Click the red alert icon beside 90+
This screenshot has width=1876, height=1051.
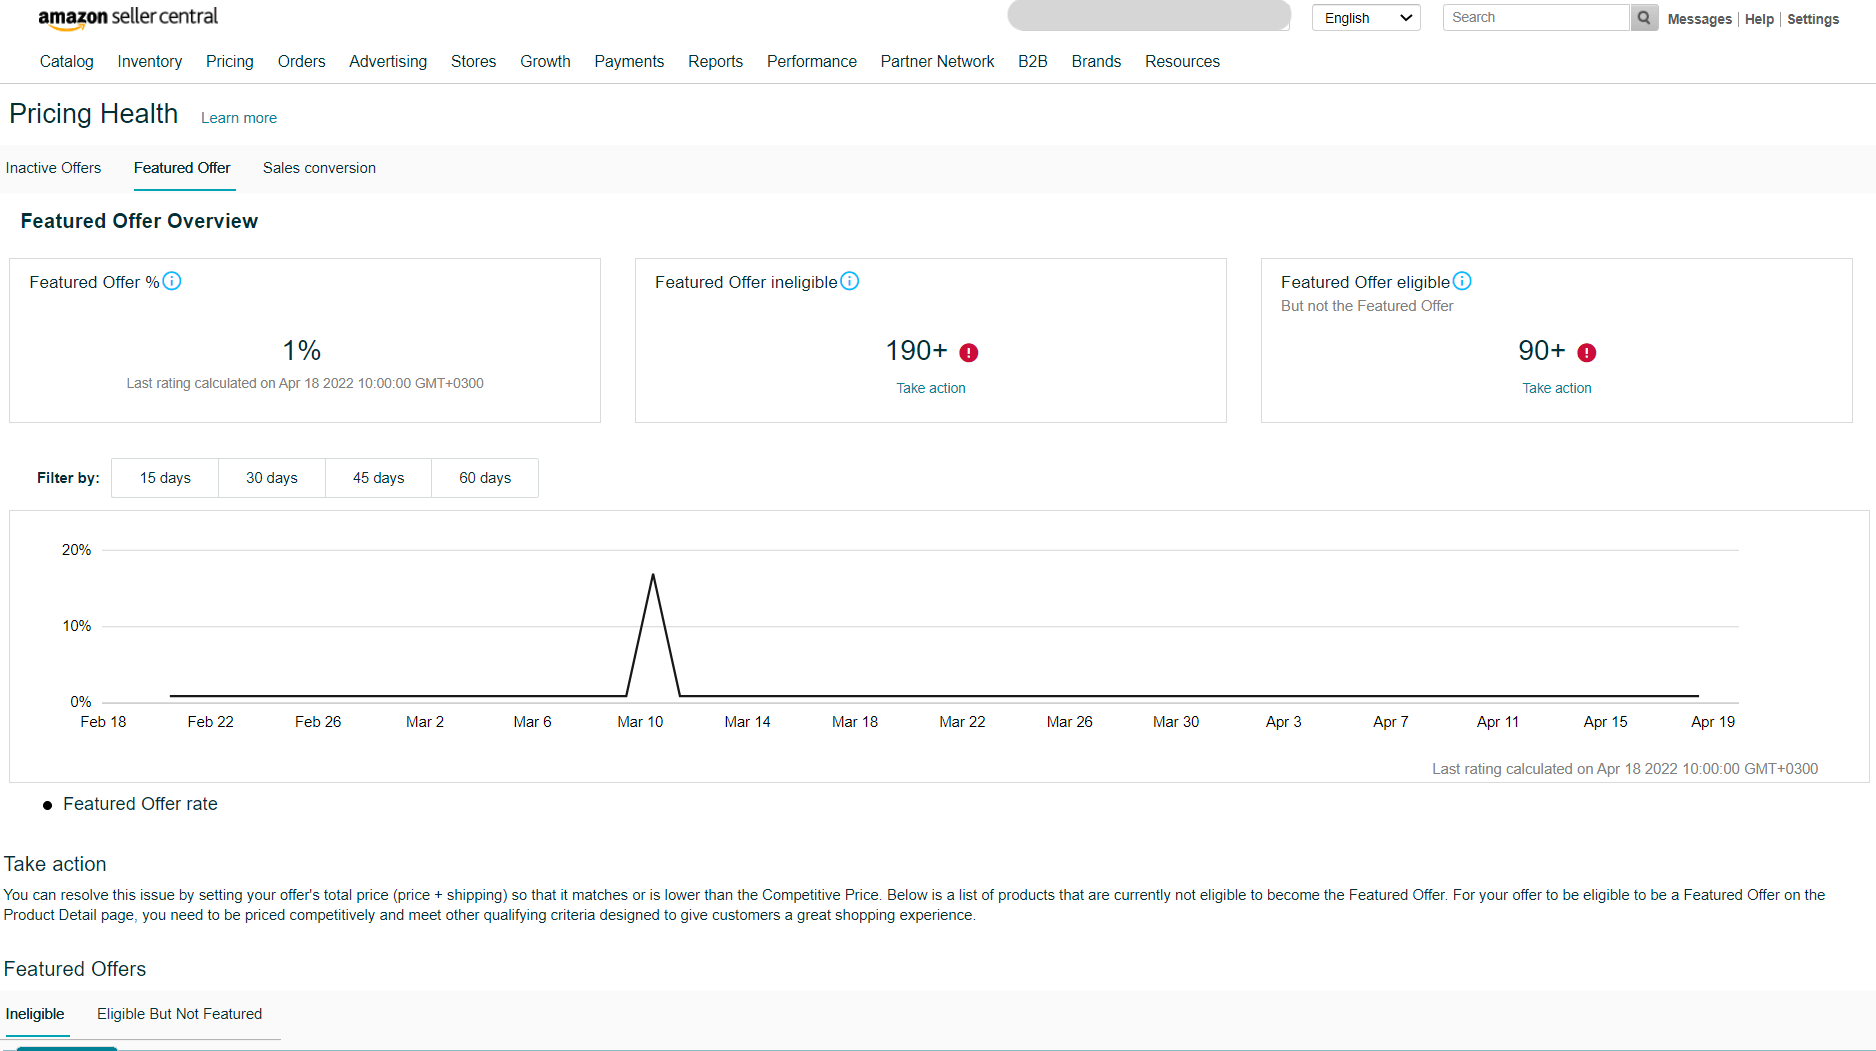click(1587, 352)
